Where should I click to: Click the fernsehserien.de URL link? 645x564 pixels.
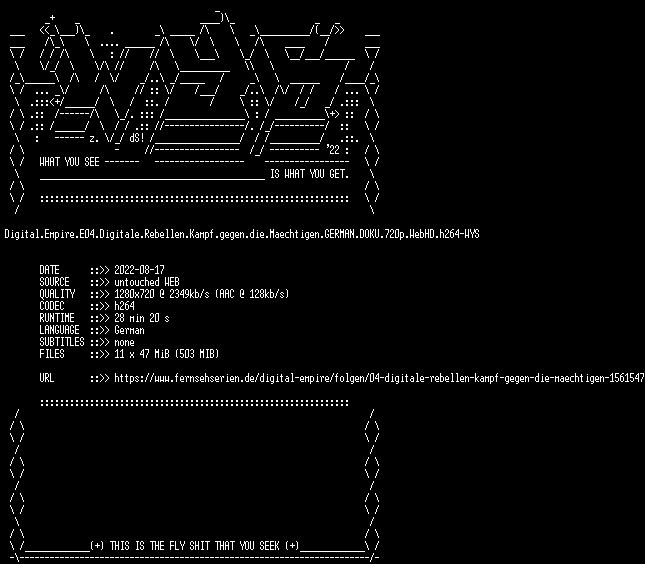coord(378,379)
